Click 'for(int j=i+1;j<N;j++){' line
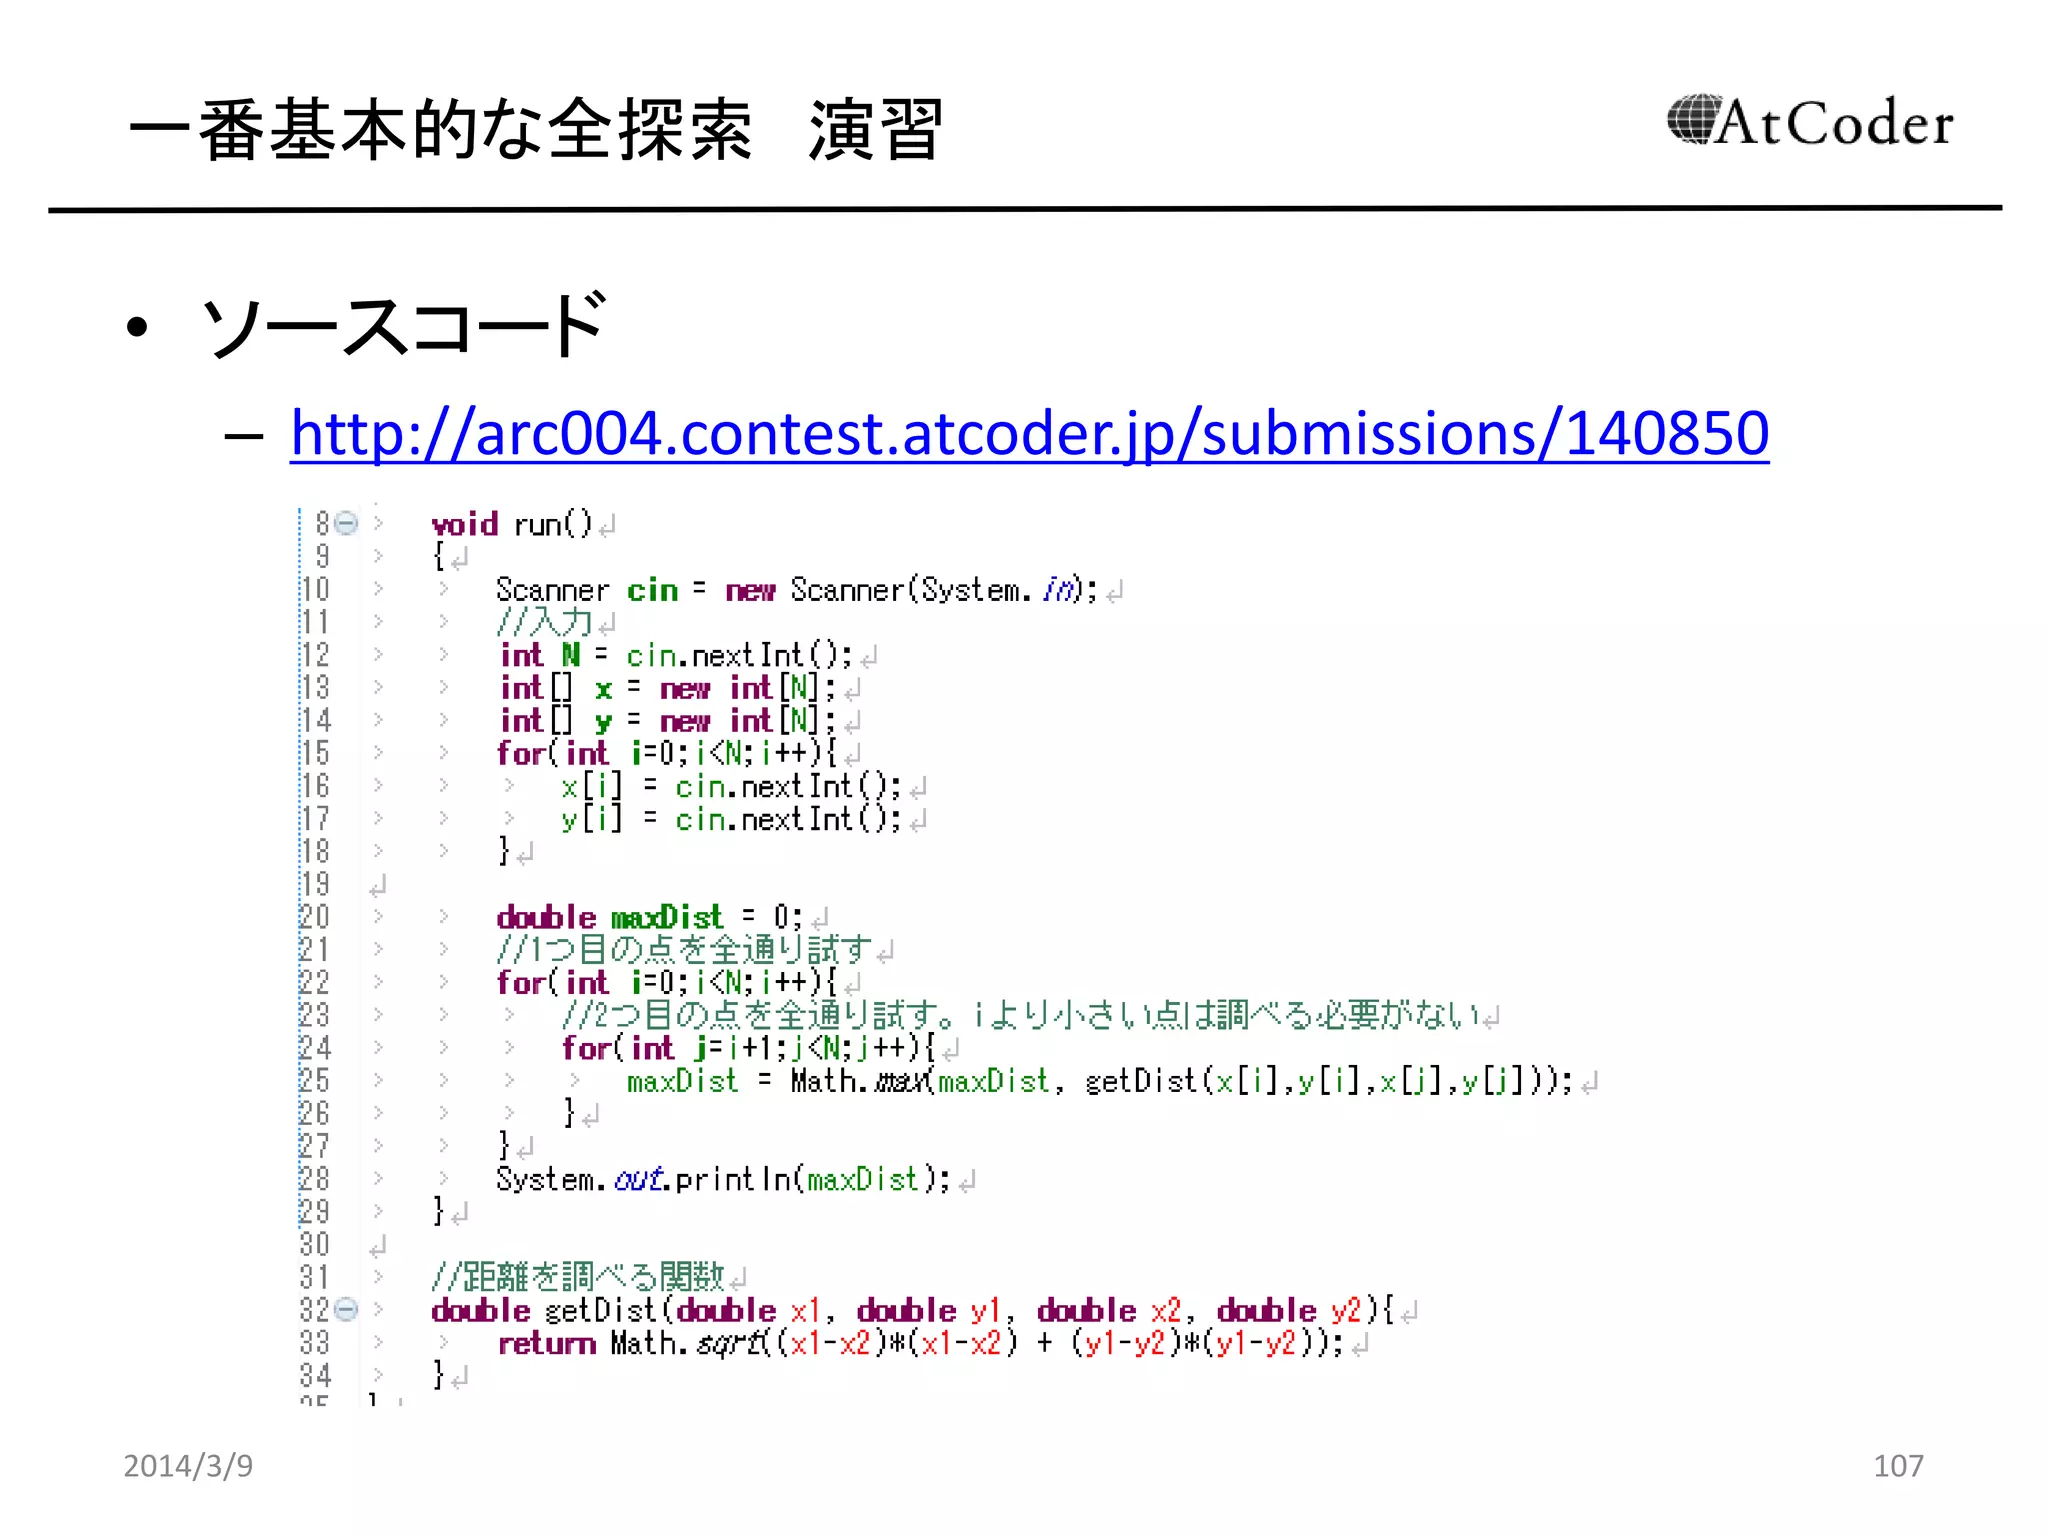2048x1536 pixels. point(748,1048)
